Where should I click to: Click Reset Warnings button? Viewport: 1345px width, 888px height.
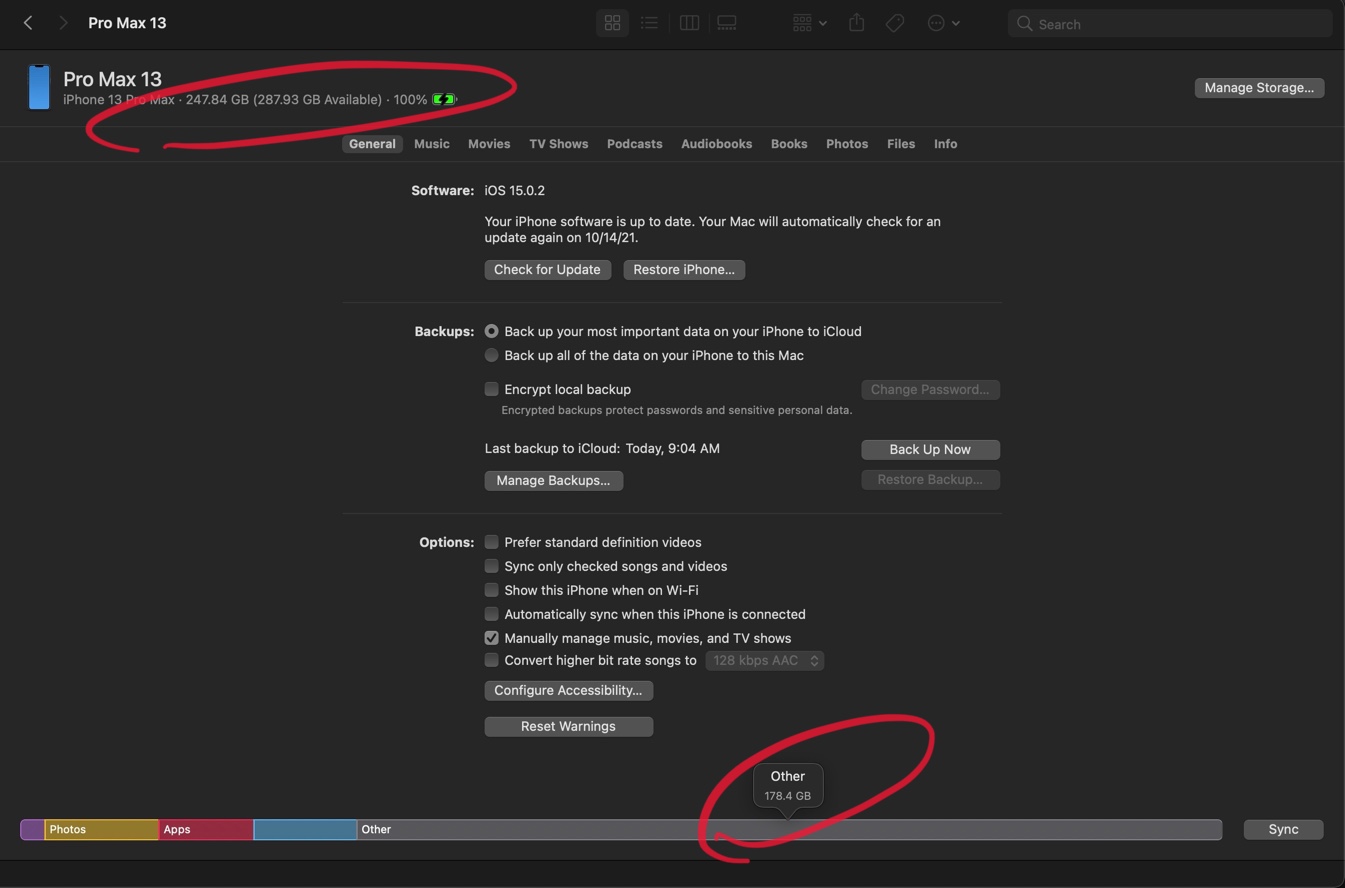pos(568,727)
